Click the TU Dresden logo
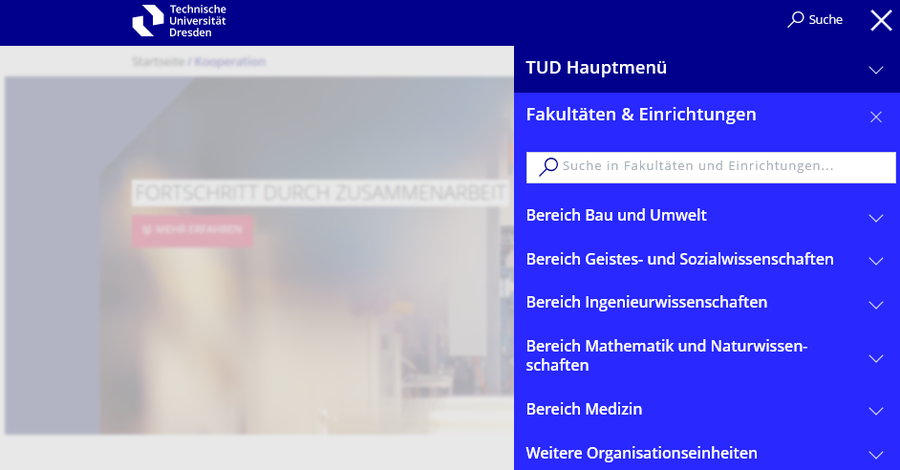 (x=179, y=20)
